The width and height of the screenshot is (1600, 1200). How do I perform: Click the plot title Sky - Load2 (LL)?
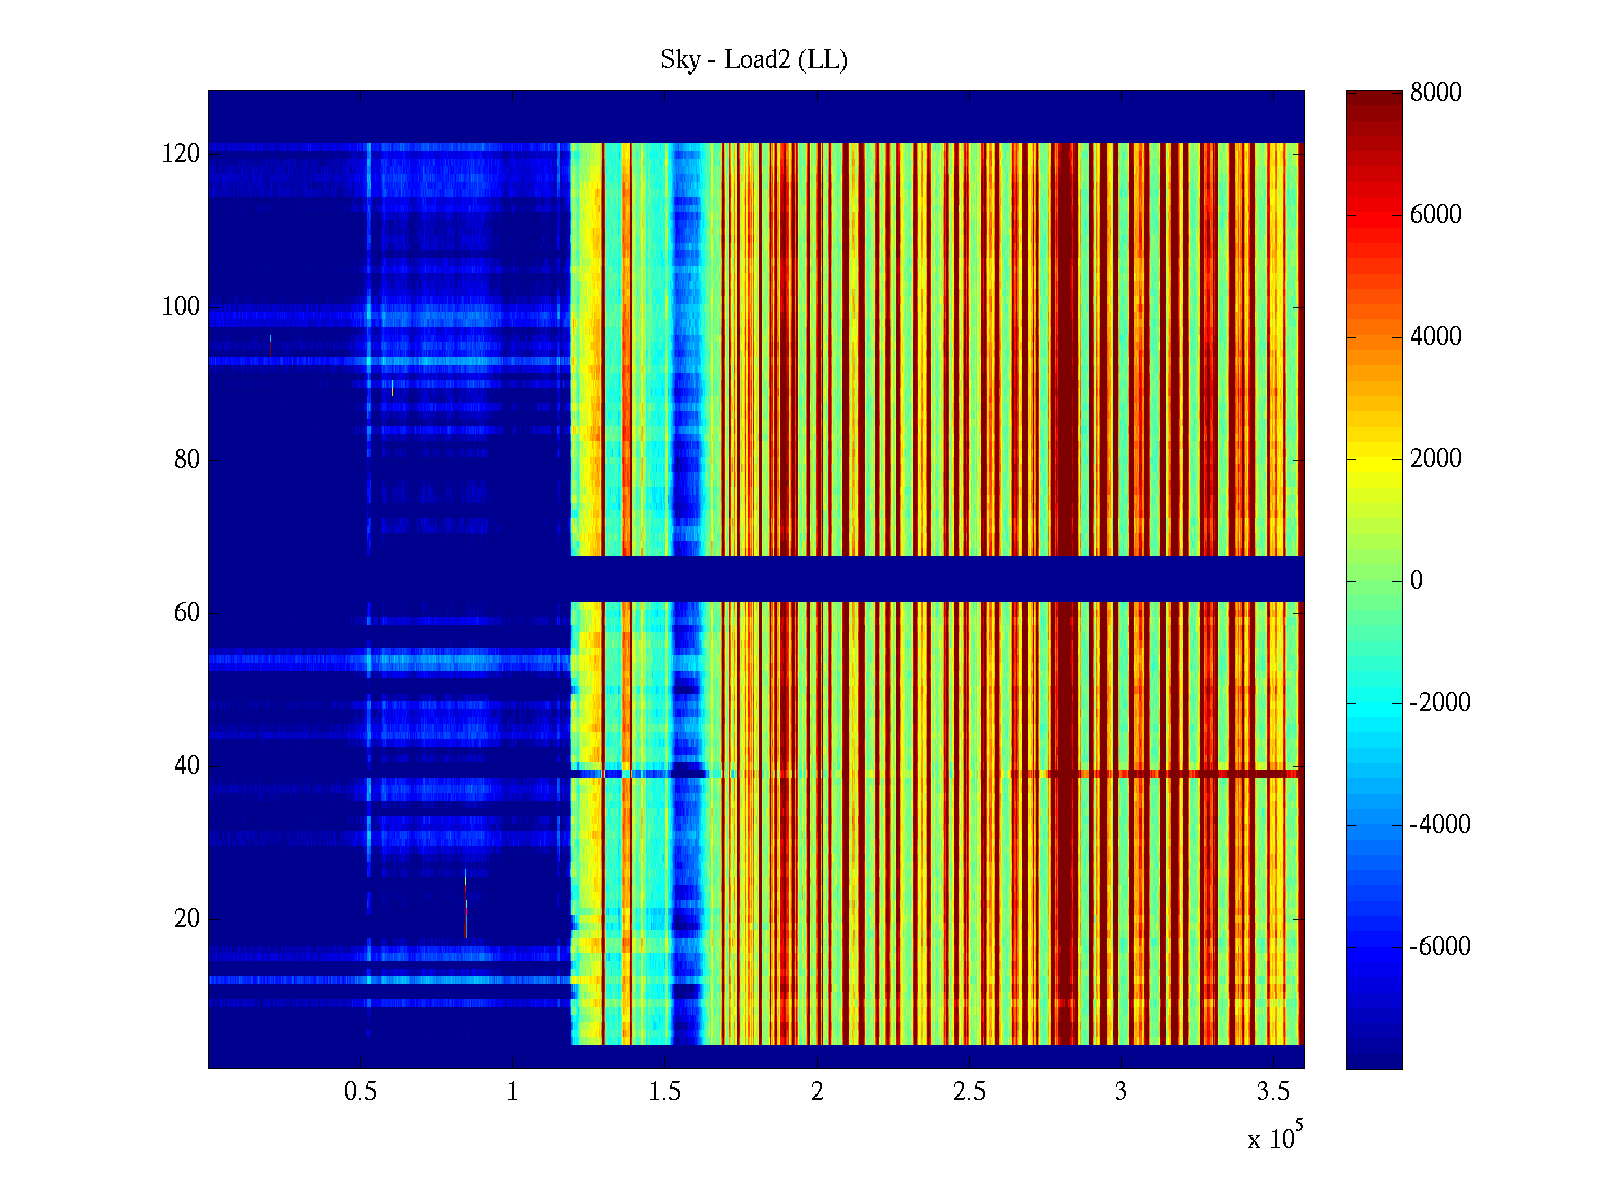(754, 60)
